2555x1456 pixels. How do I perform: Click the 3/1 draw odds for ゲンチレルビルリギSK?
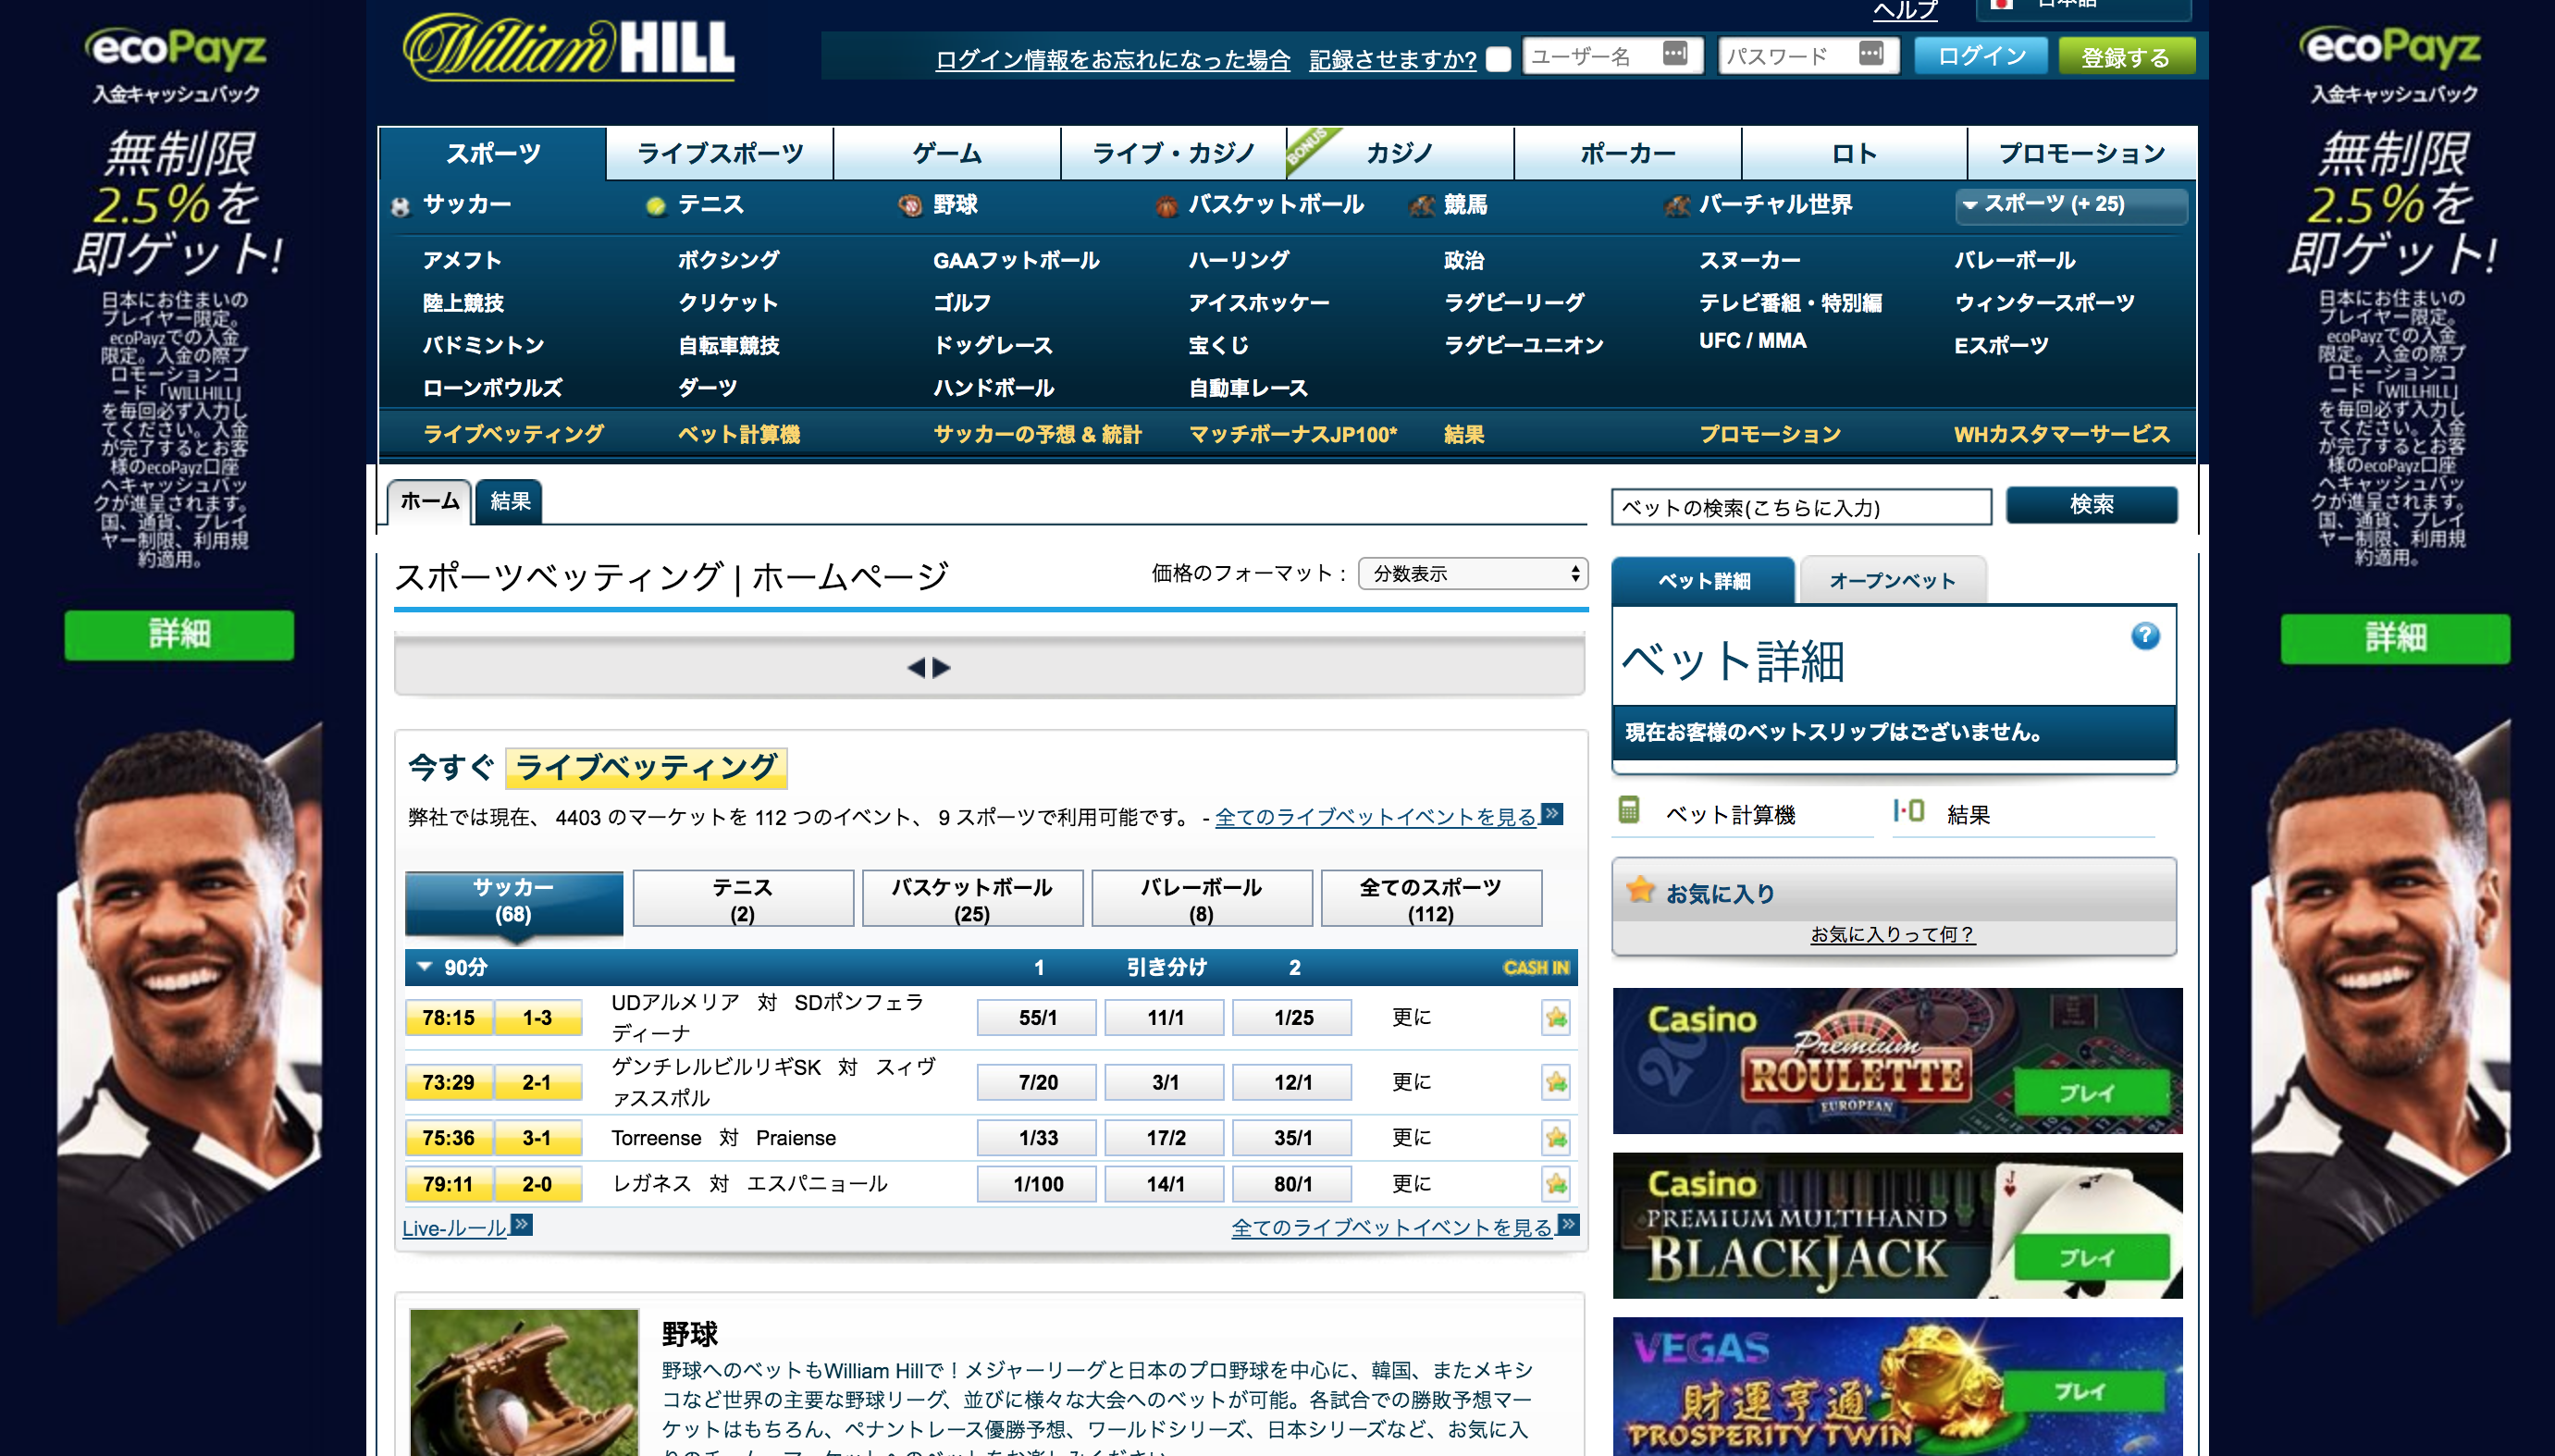click(x=1165, y=1082)
